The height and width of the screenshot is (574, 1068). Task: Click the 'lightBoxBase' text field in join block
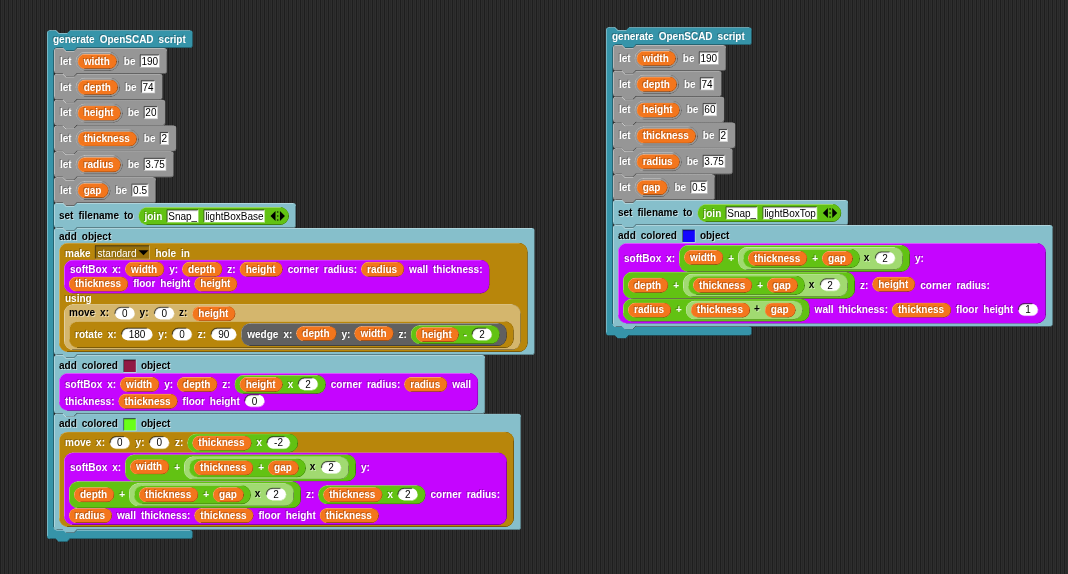tap(234, 217)
